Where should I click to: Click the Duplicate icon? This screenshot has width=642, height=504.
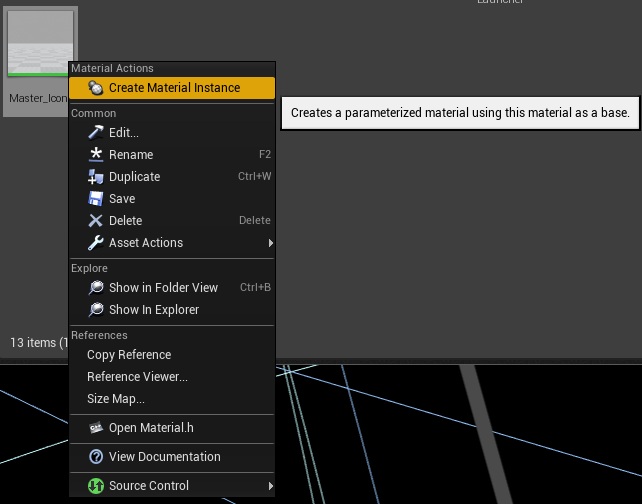point(95,176)
